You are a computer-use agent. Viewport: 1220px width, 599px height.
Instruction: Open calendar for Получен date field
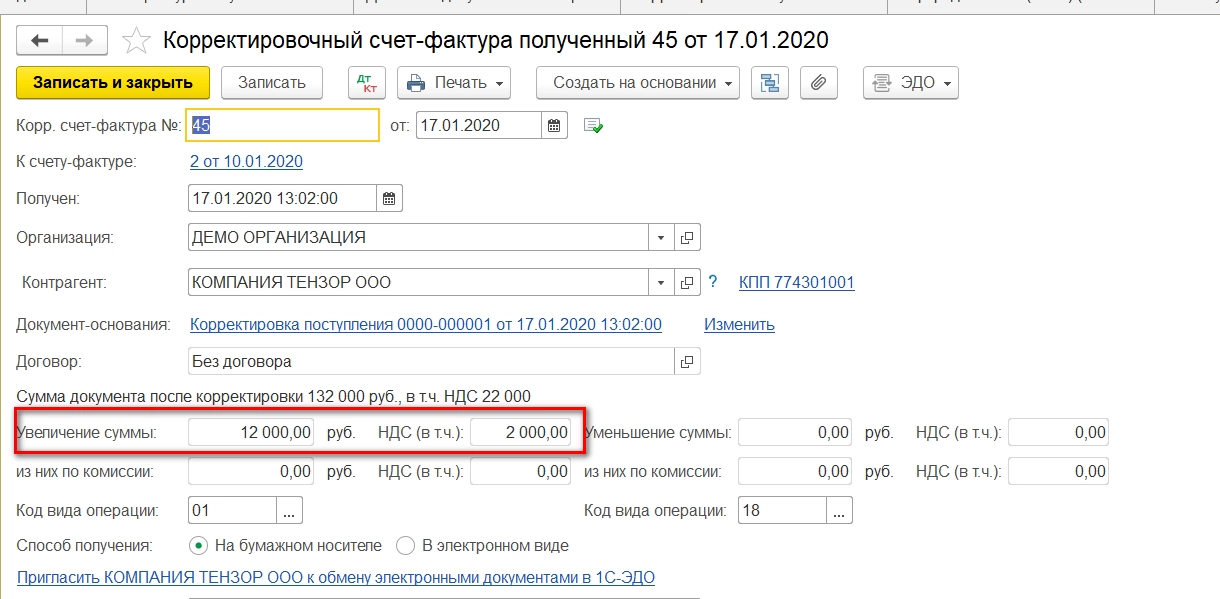[390, 198]
